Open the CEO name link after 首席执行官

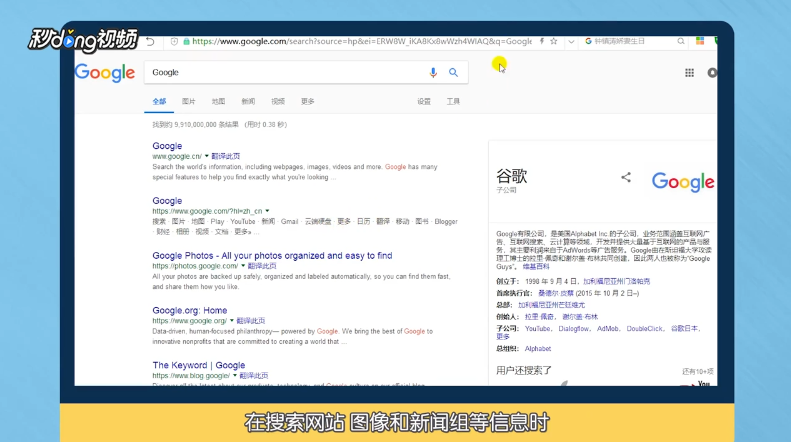(x=555, y=293)
